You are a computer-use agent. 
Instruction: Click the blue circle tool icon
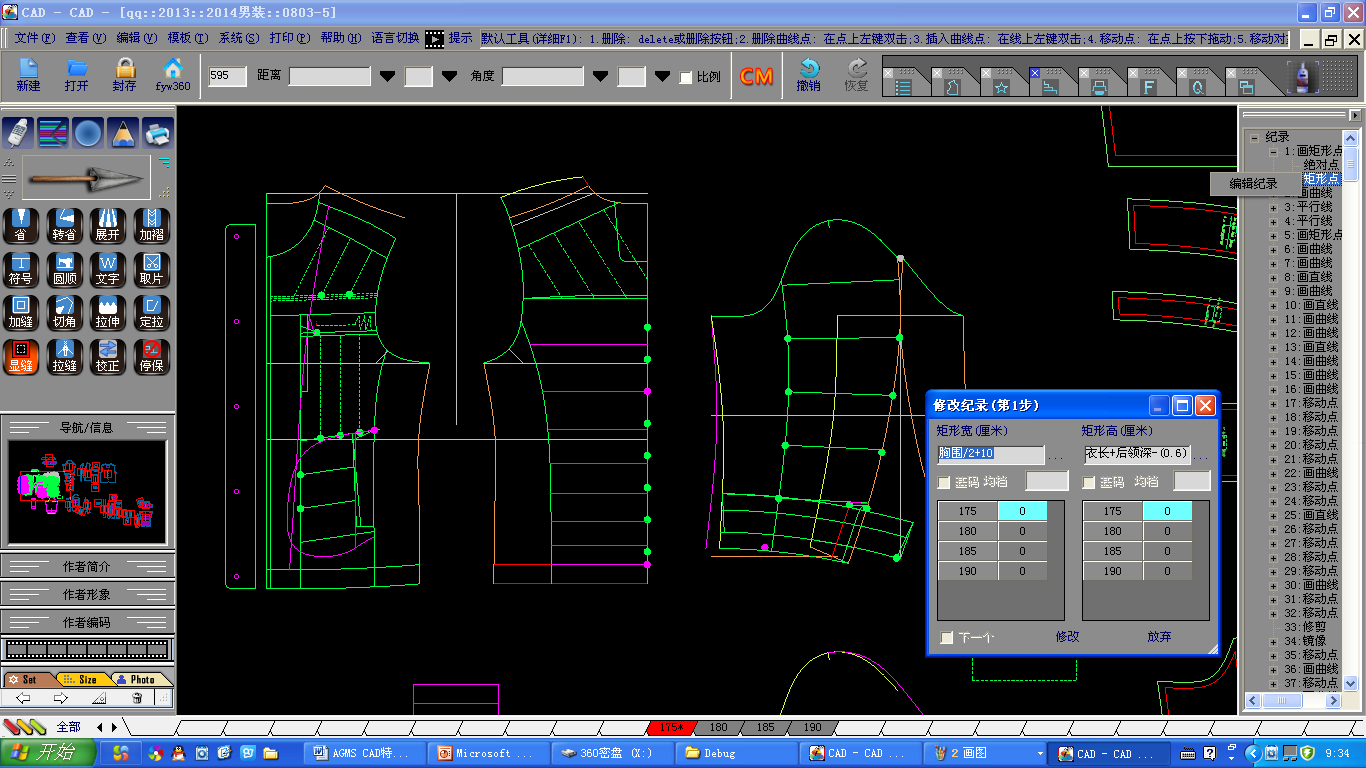point(88,132)
